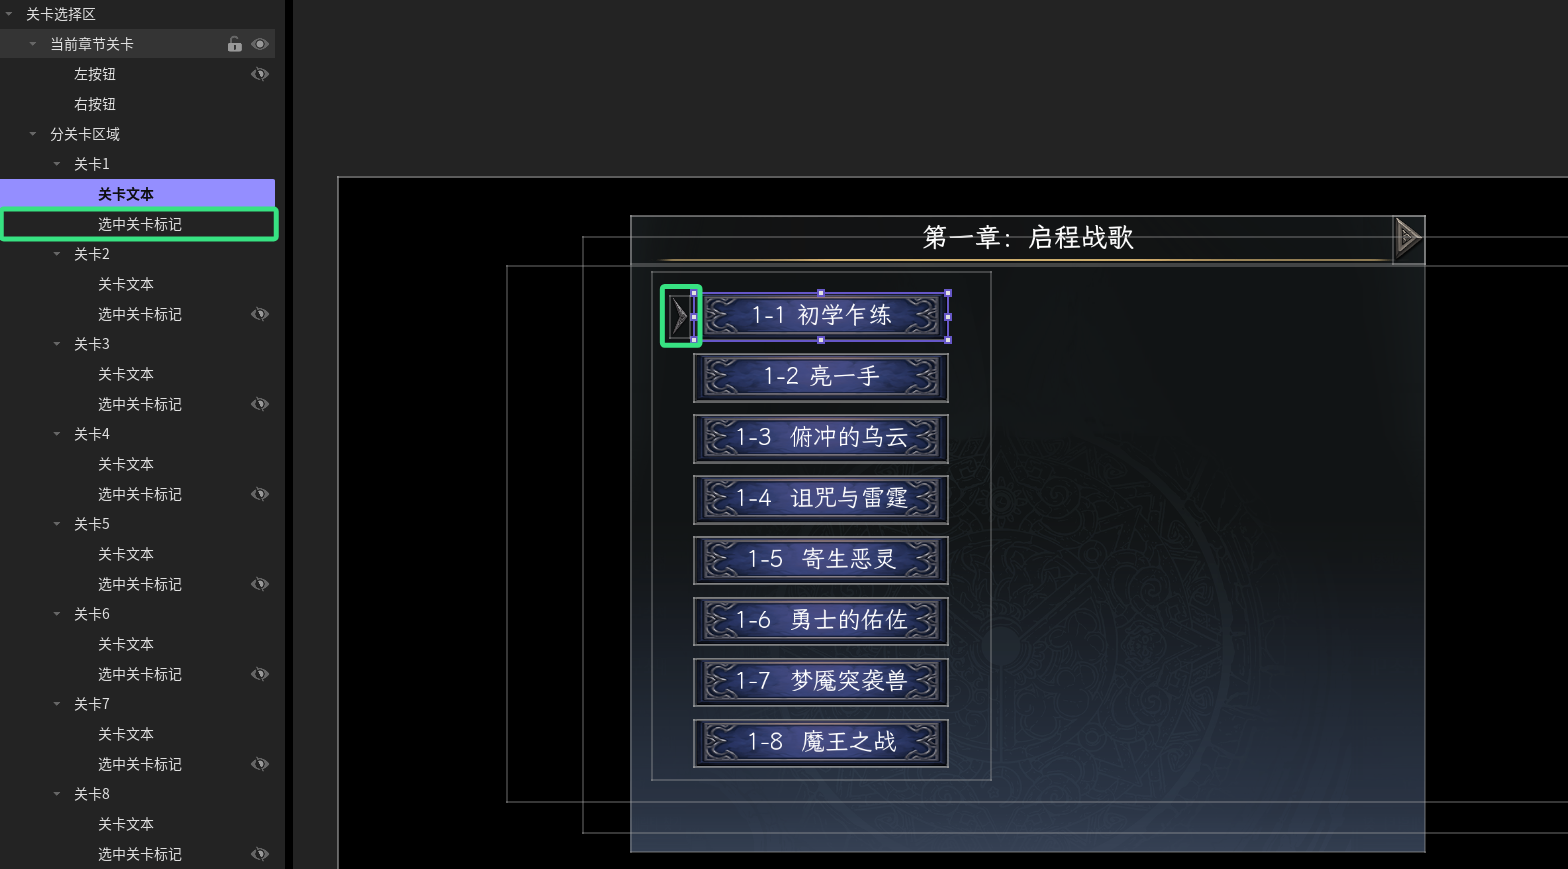
Task: Click the 1-5 寄生恶灵 level button
Action: coord(821,560)
